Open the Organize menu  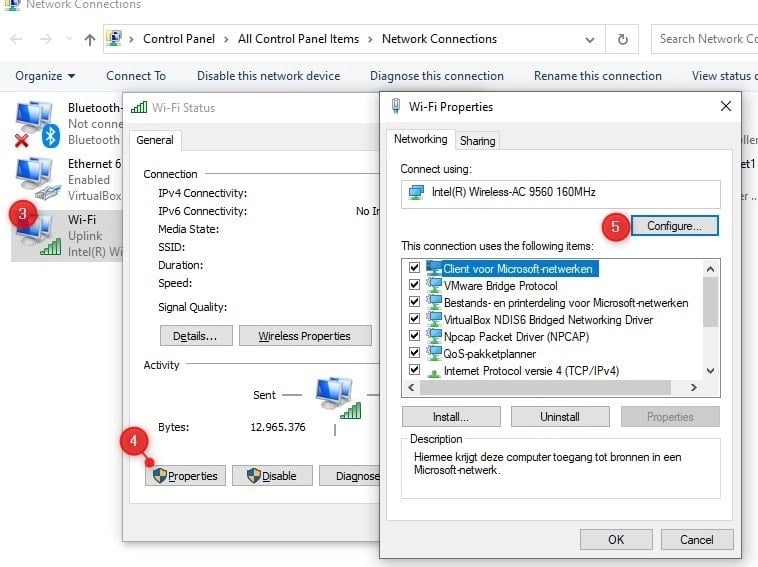(x=45, y=76)
